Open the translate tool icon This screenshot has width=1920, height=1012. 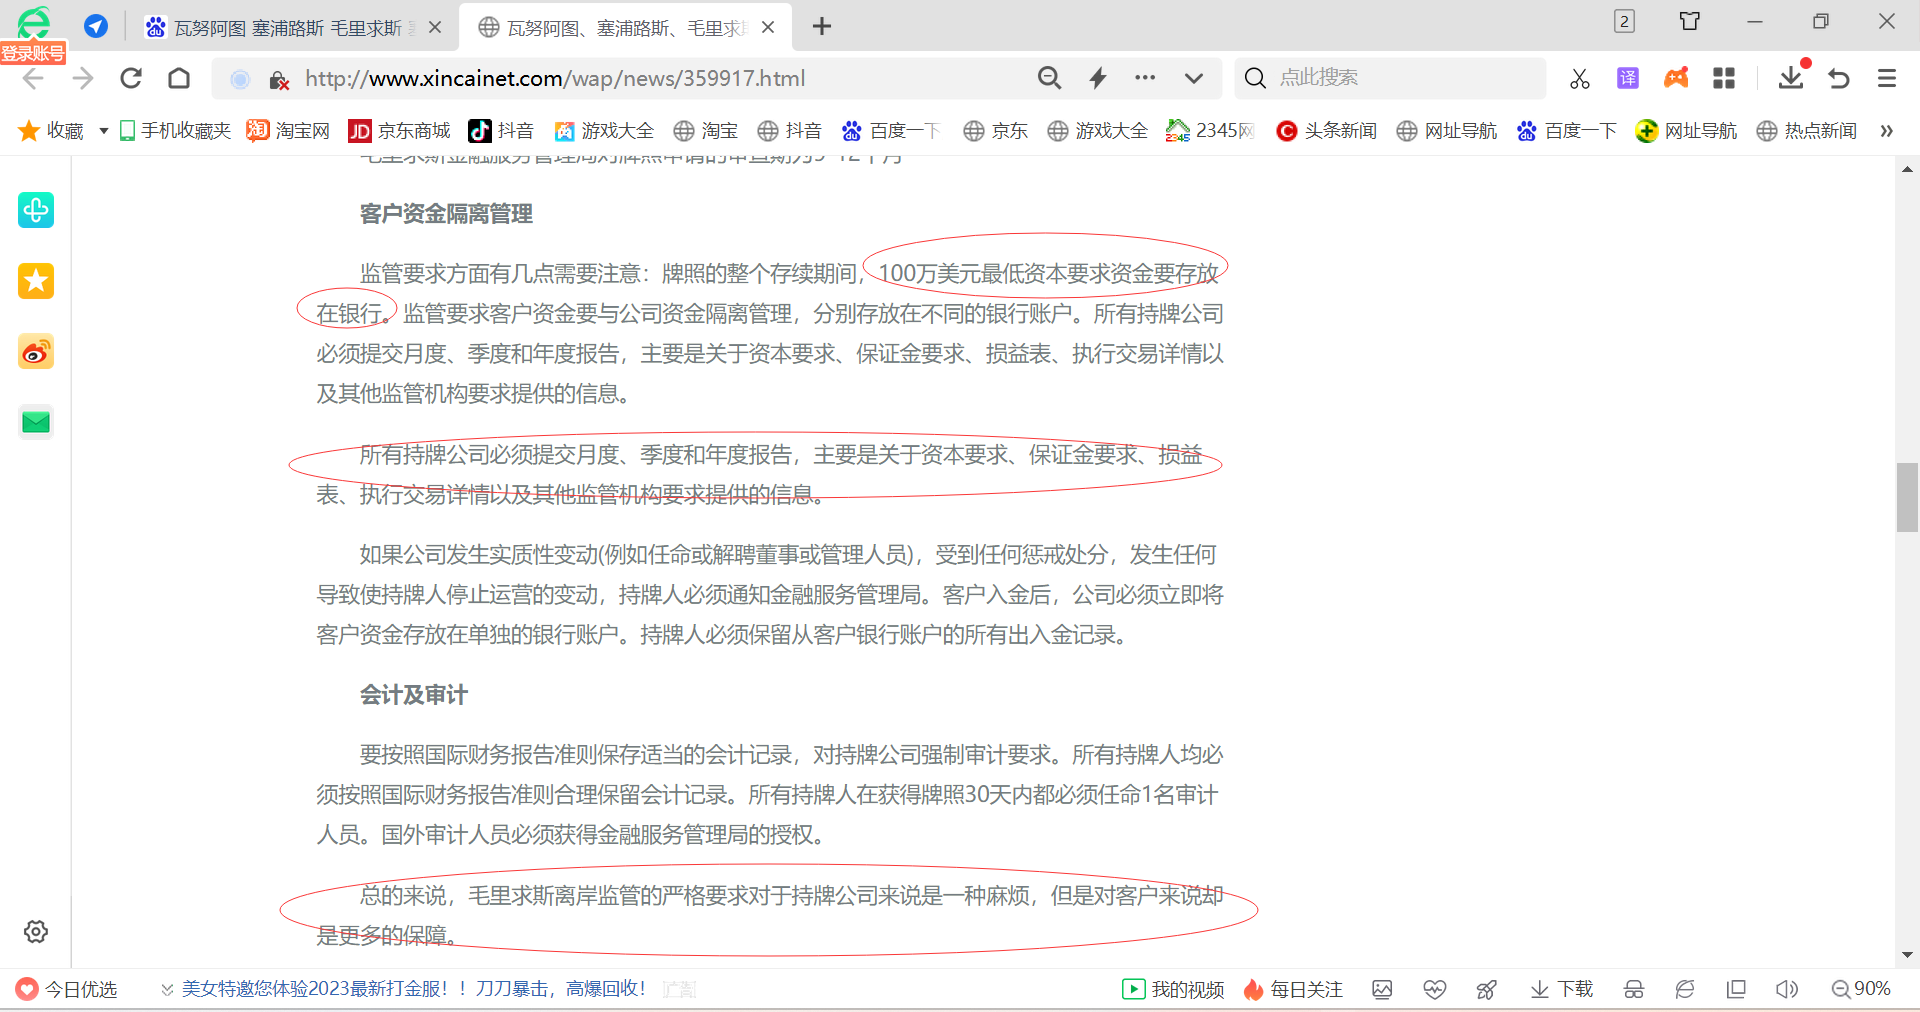click(1628, 78)
